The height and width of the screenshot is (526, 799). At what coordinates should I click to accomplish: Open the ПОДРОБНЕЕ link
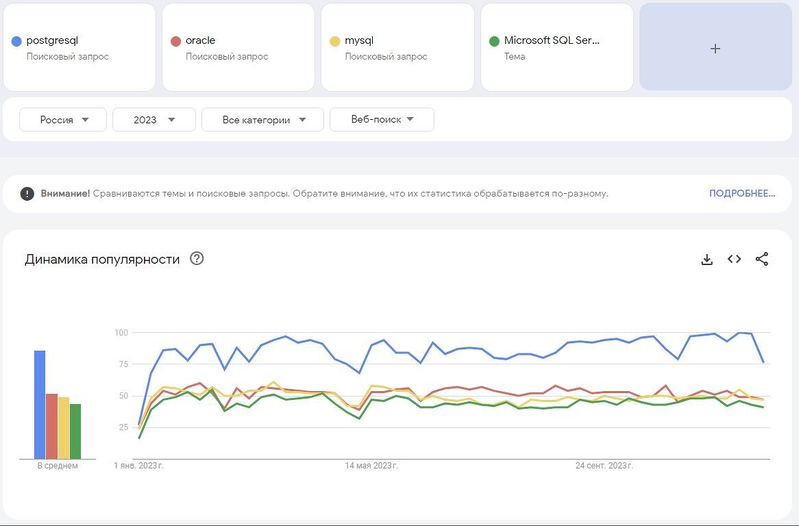[742, 193]
